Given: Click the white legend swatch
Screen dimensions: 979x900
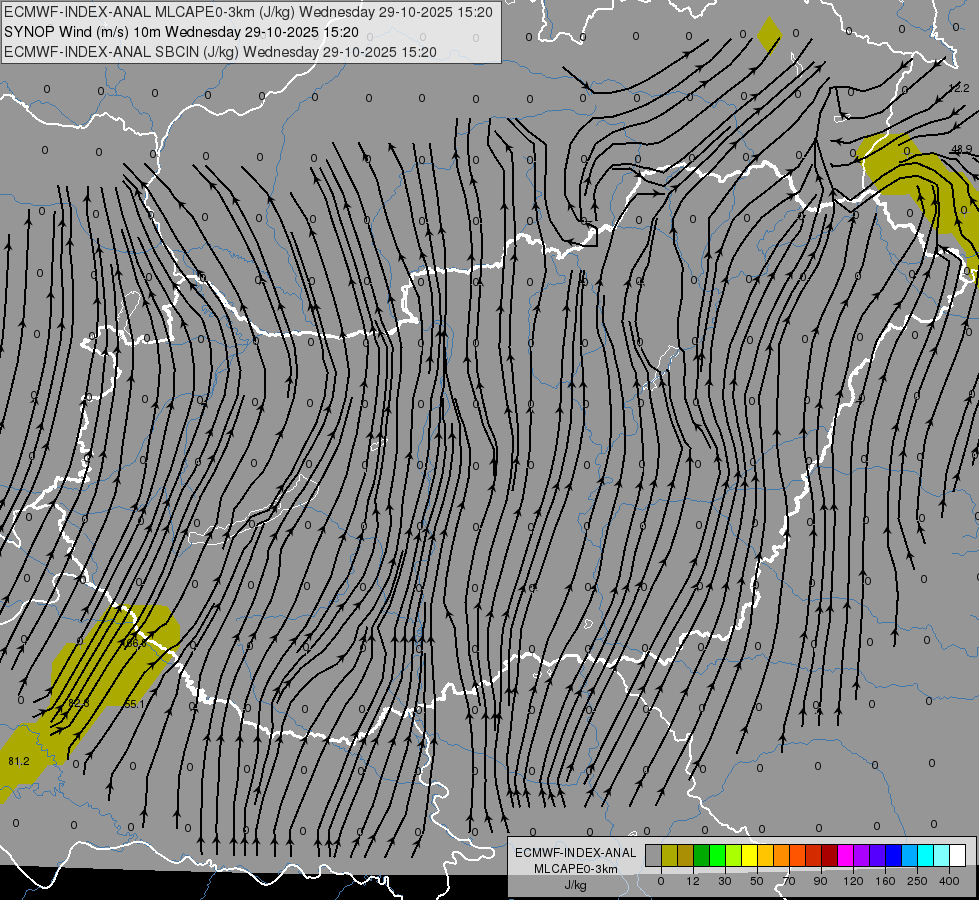Looking at the screenshot, I should pos(958,855).
